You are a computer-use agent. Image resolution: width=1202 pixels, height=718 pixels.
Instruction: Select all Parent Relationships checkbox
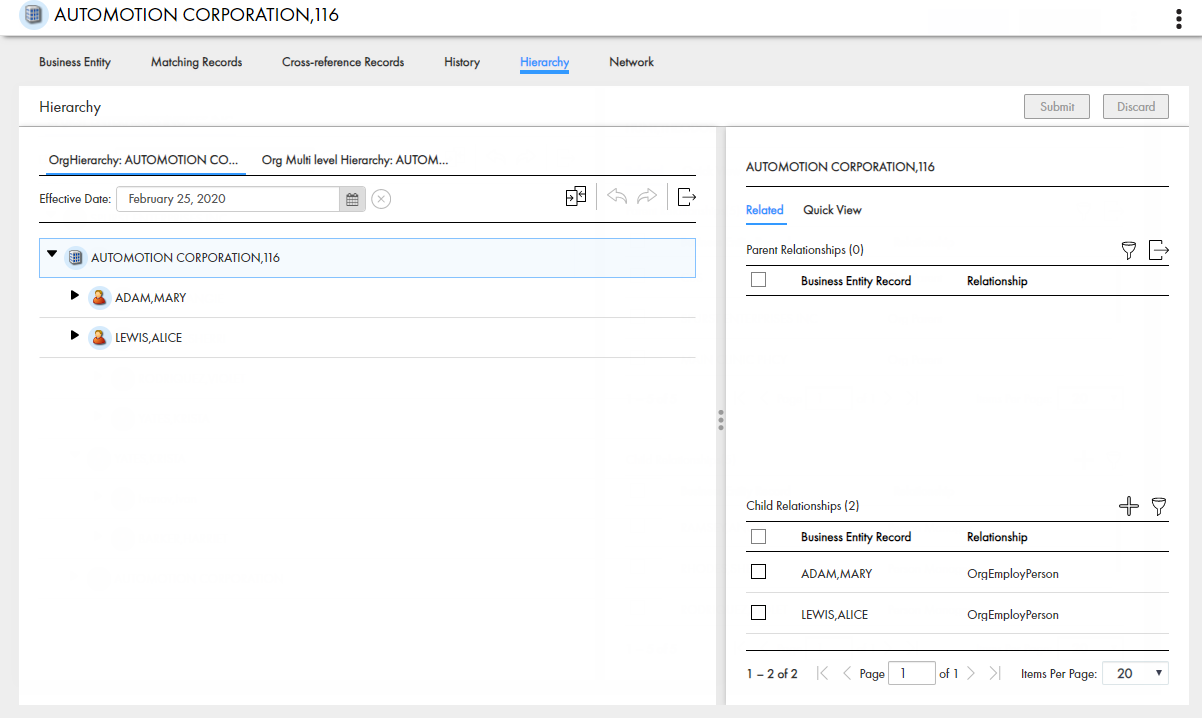pyautogui.click(x=758, y=280)
